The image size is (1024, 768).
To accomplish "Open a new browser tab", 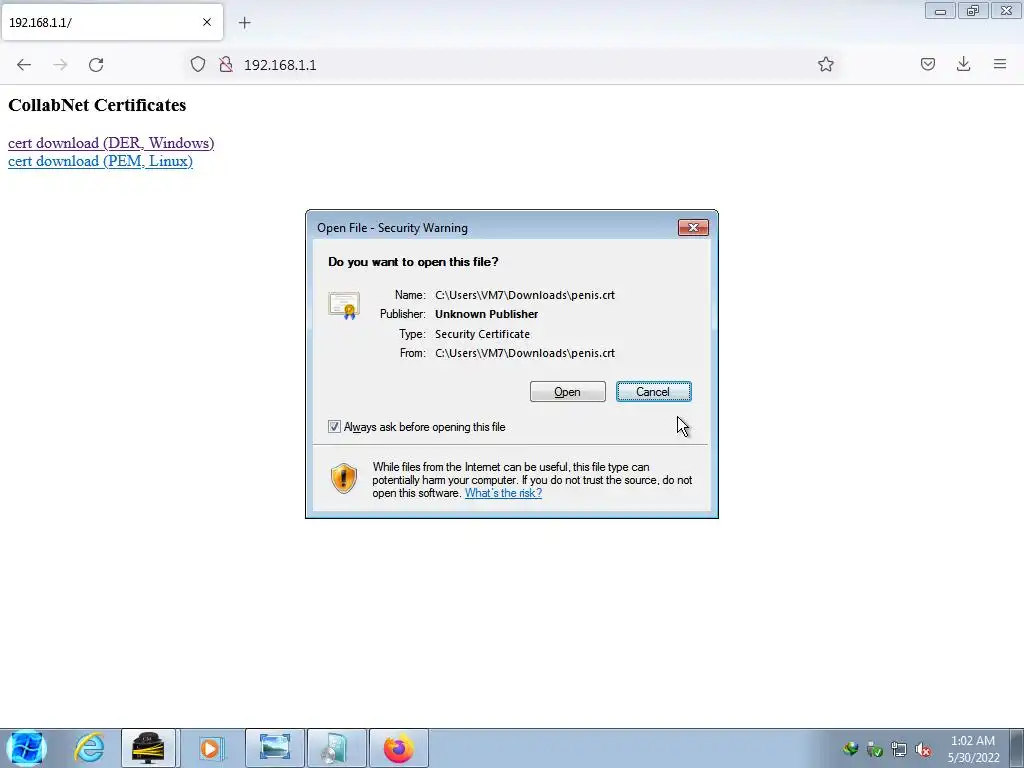I will [x=244, y=23].
